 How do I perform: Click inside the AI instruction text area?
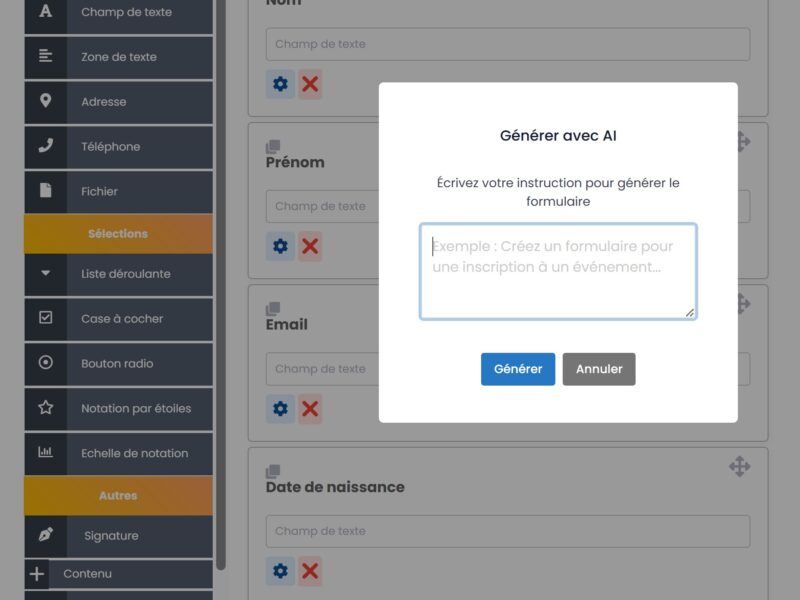point(557,270)
